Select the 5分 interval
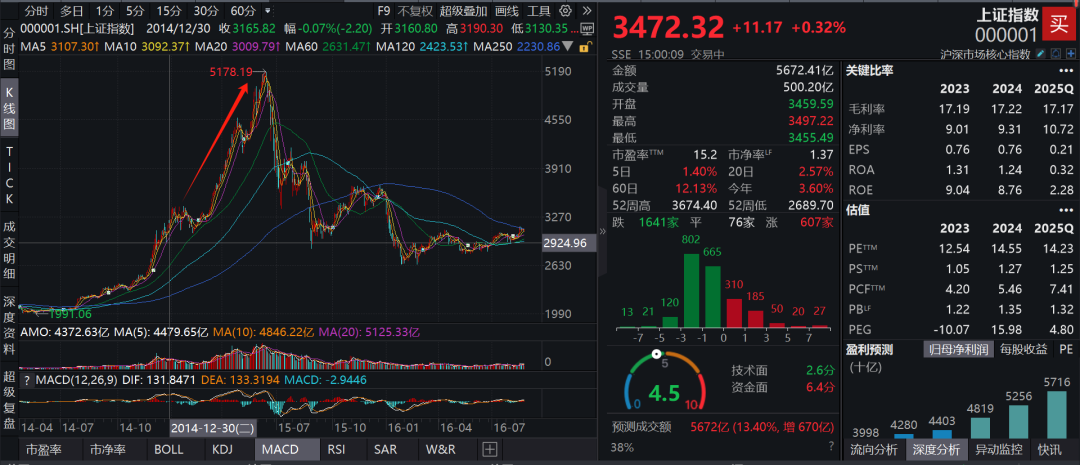The image size is (1080, 465). pyautogui.click(x=135, y=11)
